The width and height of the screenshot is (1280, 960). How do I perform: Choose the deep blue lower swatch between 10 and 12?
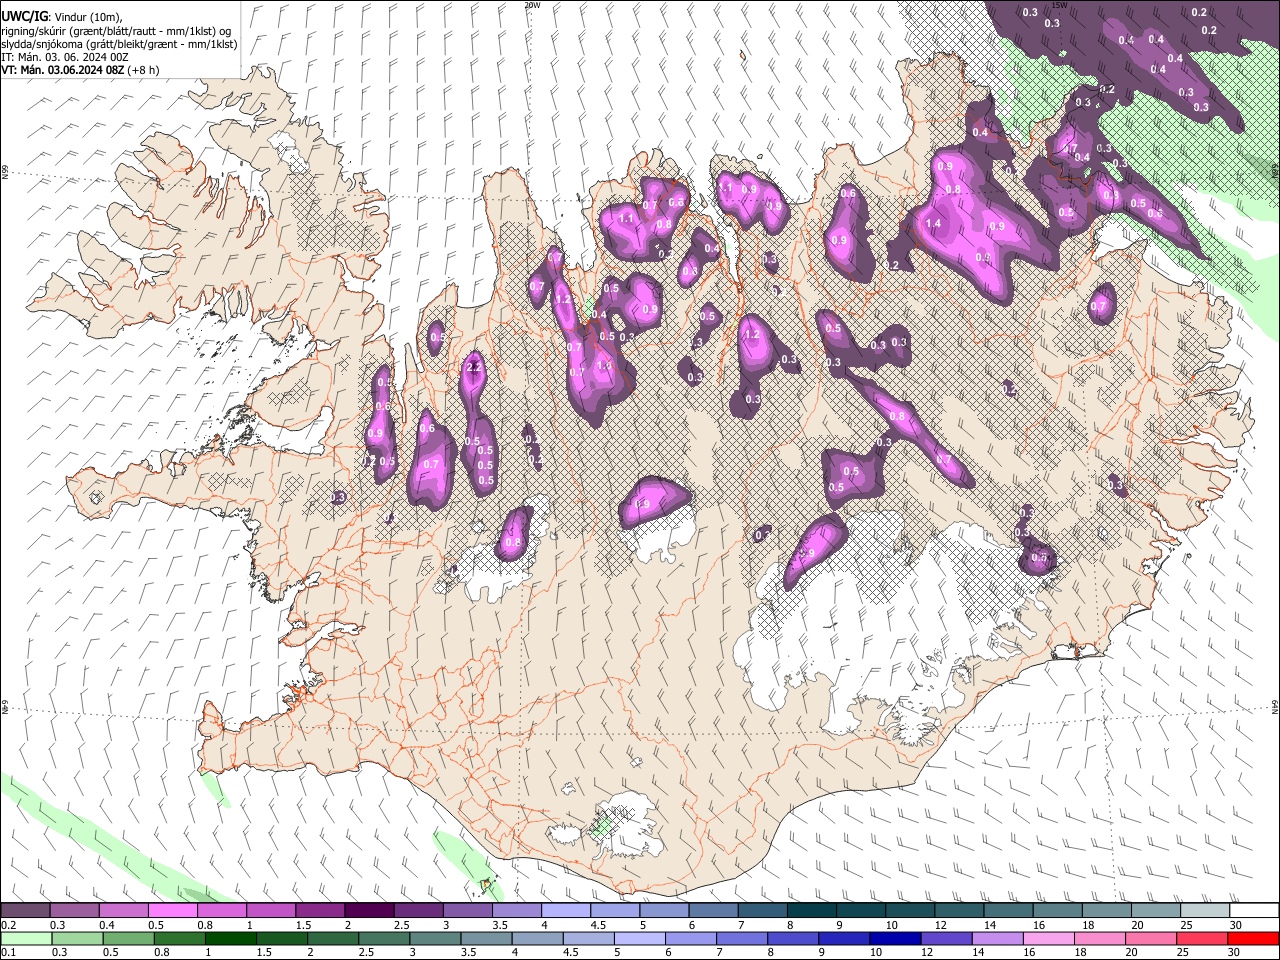(x=894, y=938)
